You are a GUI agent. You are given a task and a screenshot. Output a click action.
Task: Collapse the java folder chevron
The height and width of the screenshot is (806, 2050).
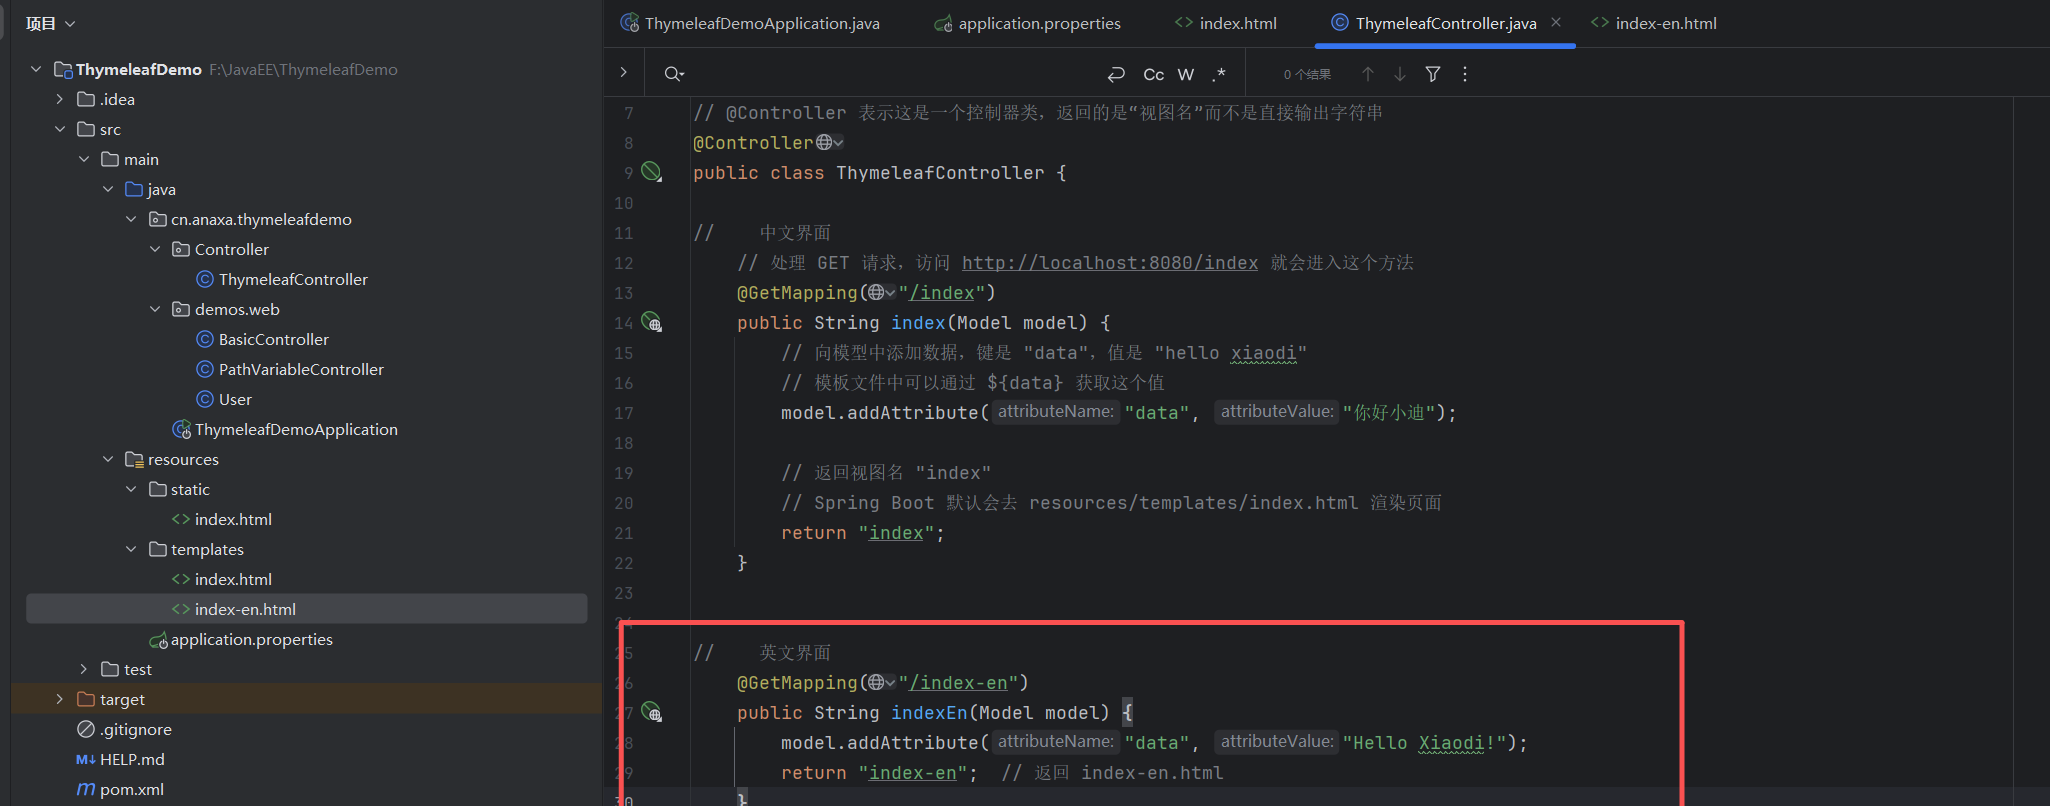[x=108, y=189]
